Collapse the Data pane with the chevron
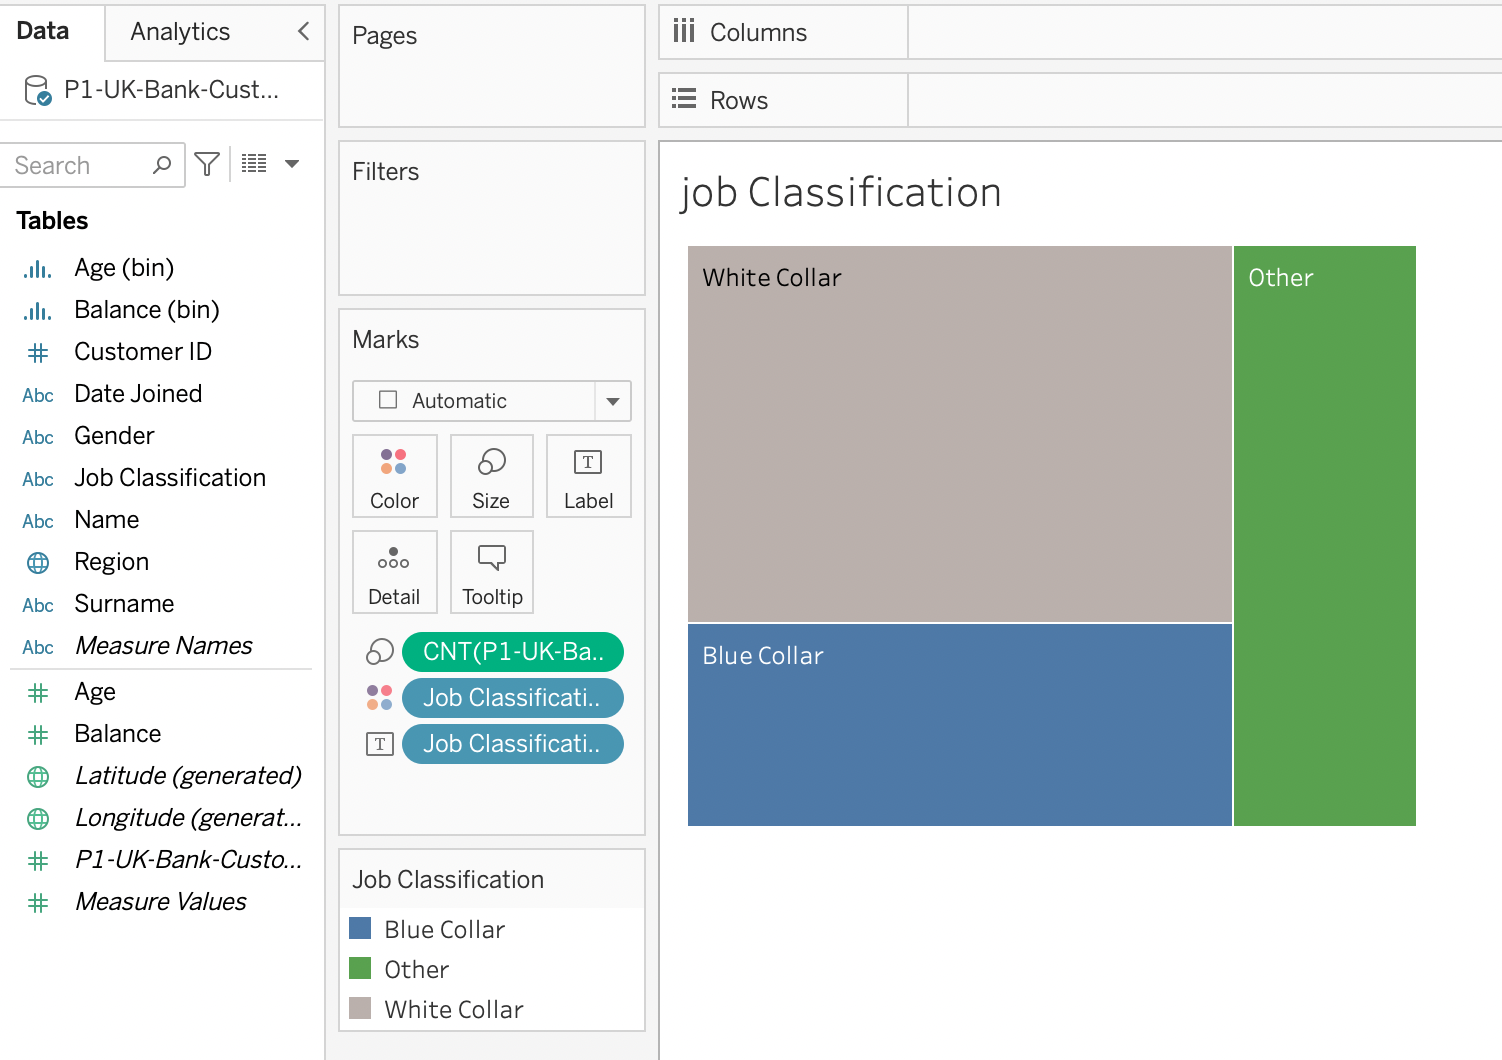Viewport: 1502px width, 1060px height. (x=304, y=32)
